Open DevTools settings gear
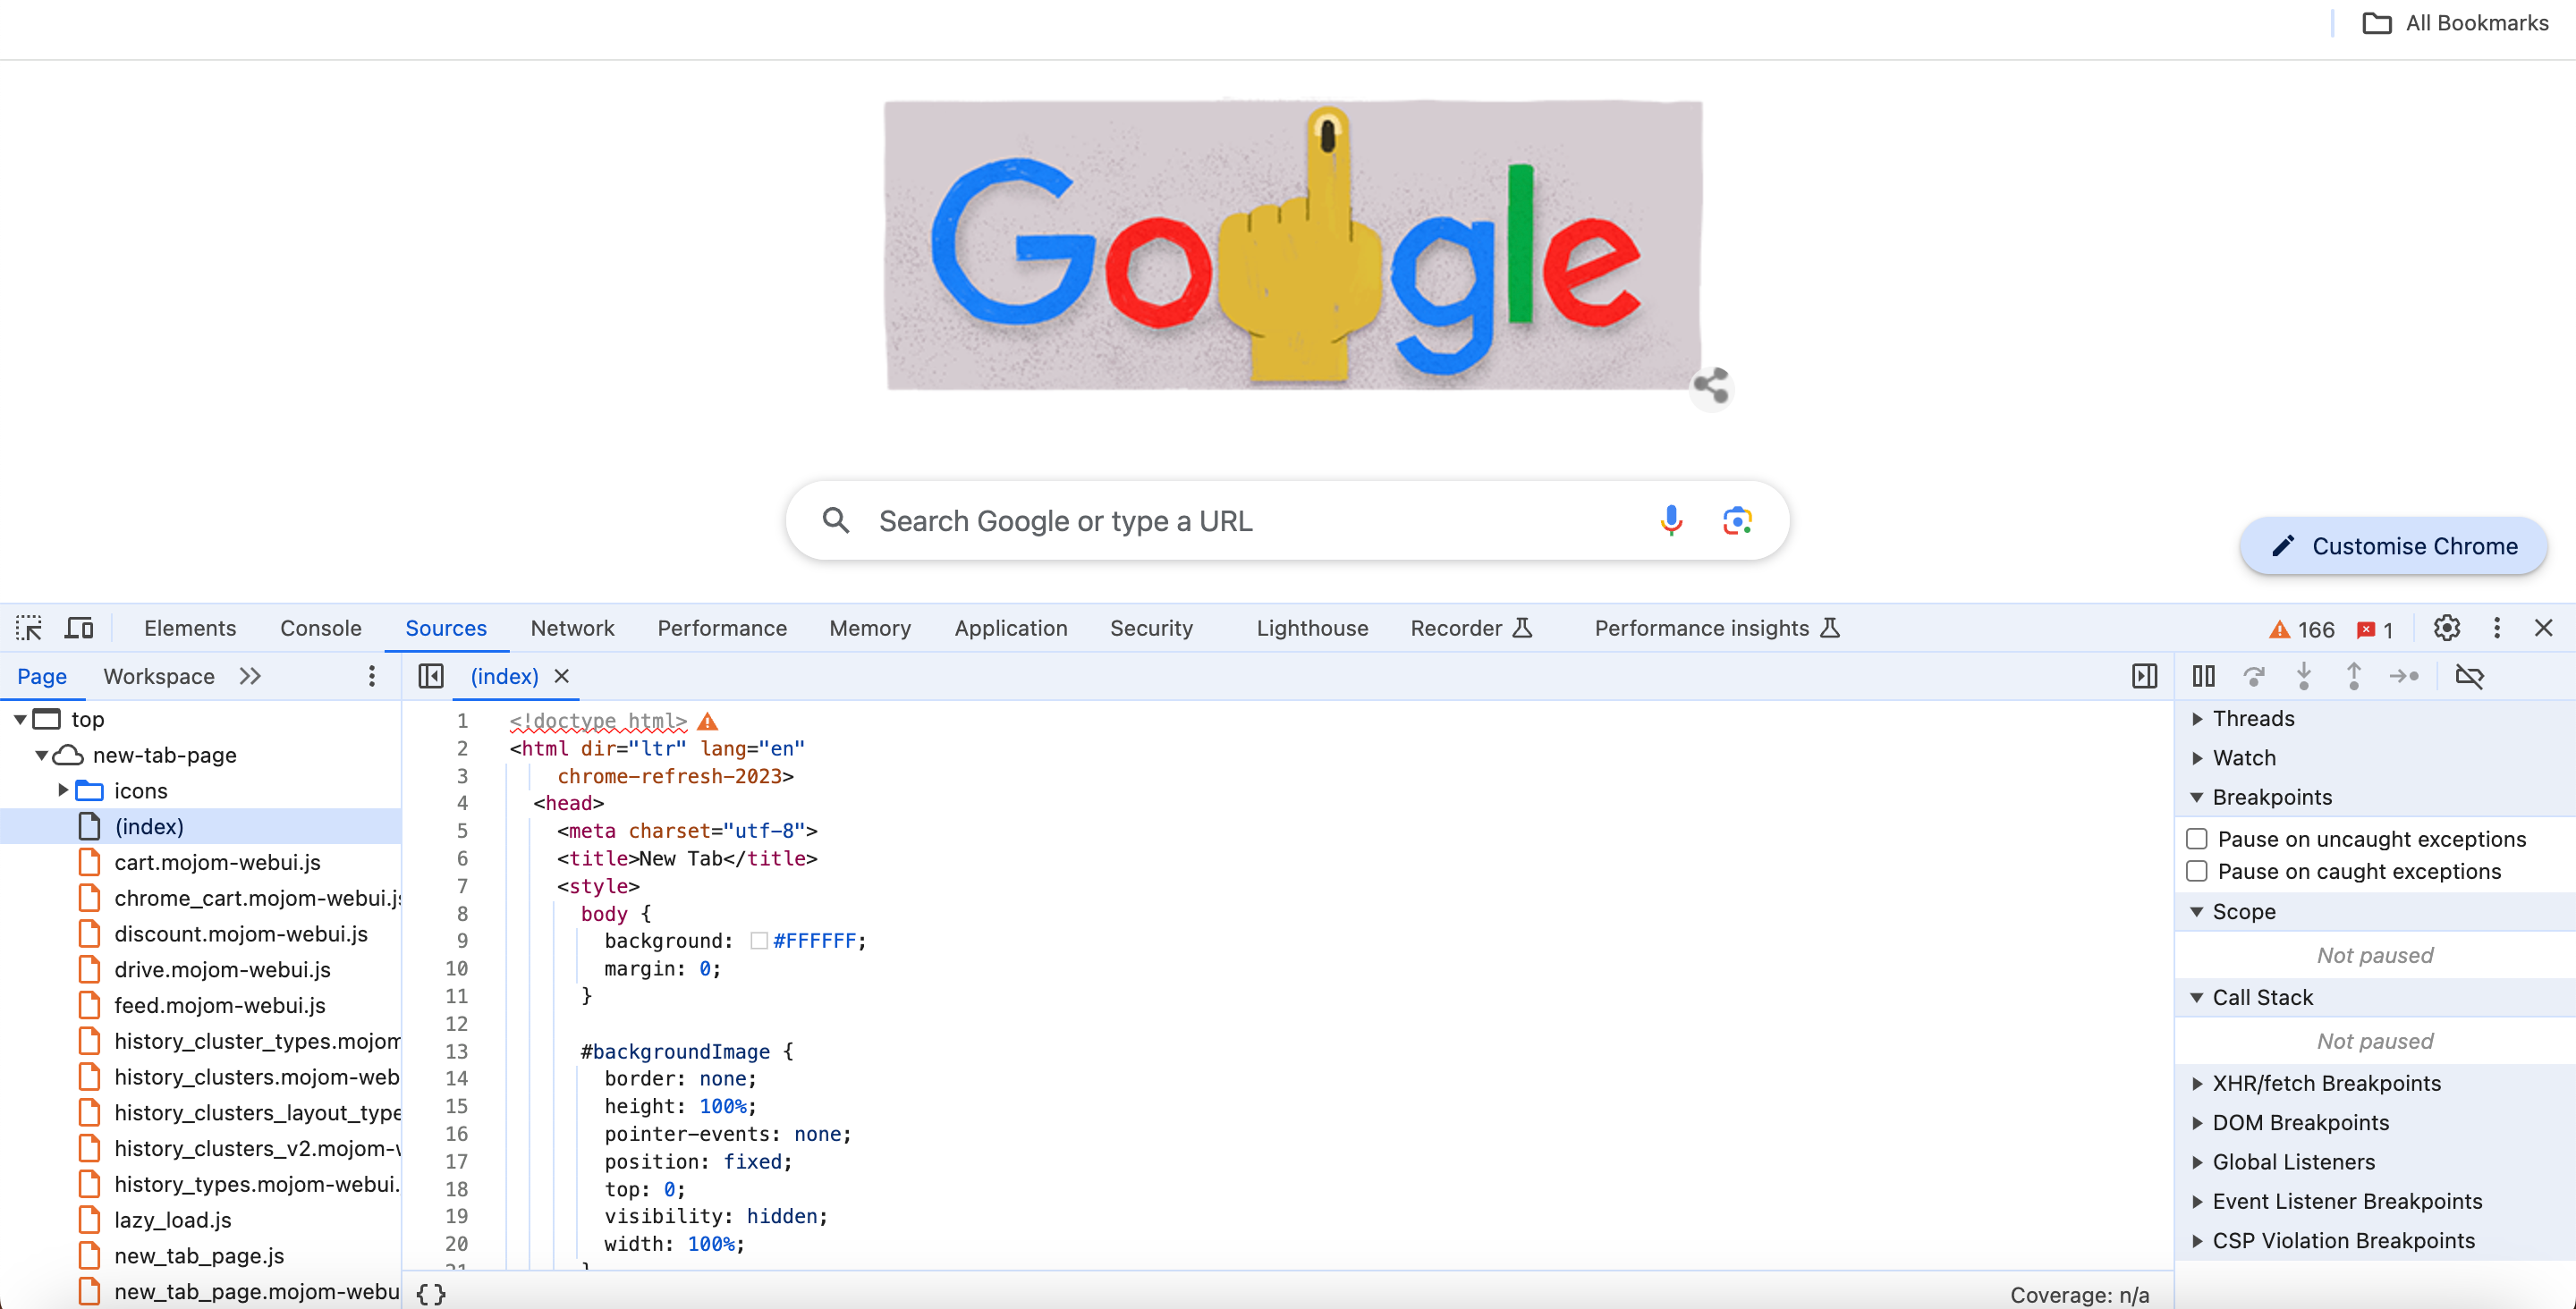This screenshot has width=2576, height=1309. point(2446,628)
